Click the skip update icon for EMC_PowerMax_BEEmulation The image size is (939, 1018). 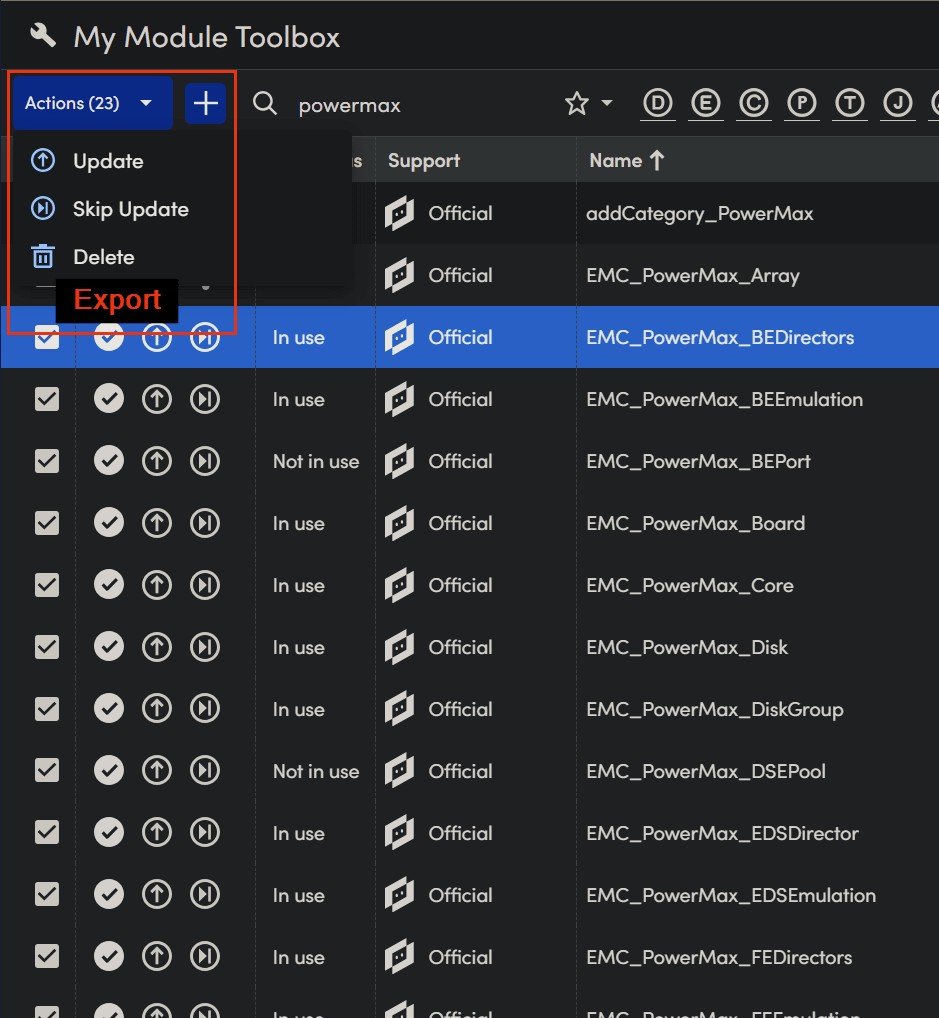[205, 399]
